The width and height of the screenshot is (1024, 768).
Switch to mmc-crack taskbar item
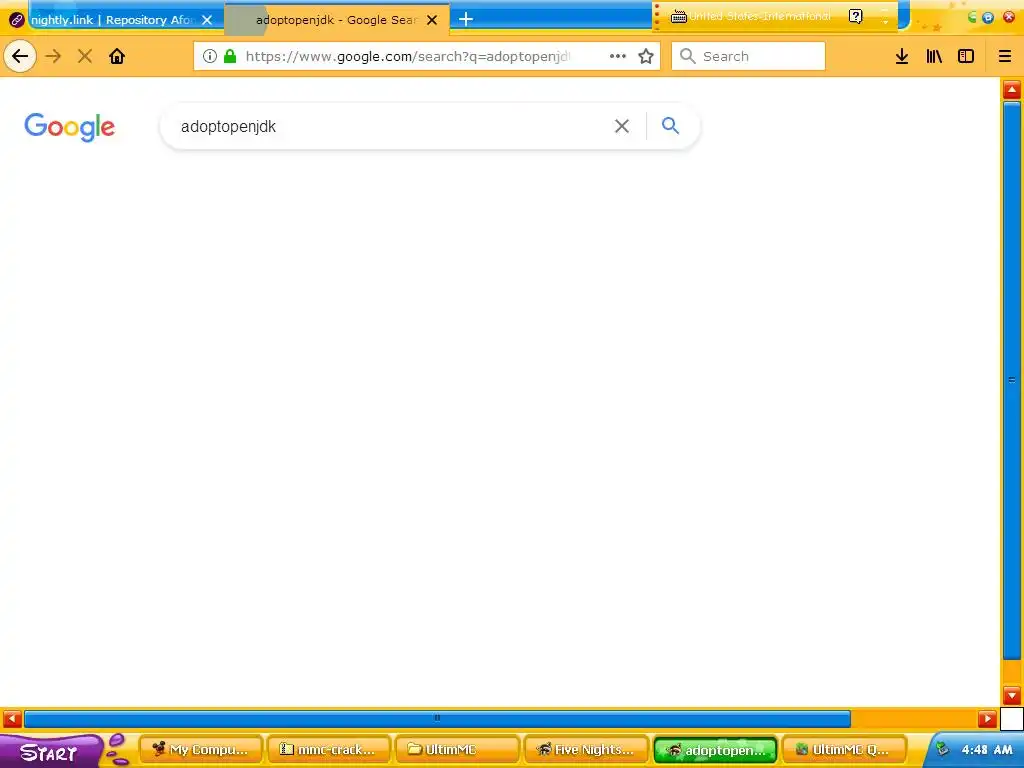[329, 750]
